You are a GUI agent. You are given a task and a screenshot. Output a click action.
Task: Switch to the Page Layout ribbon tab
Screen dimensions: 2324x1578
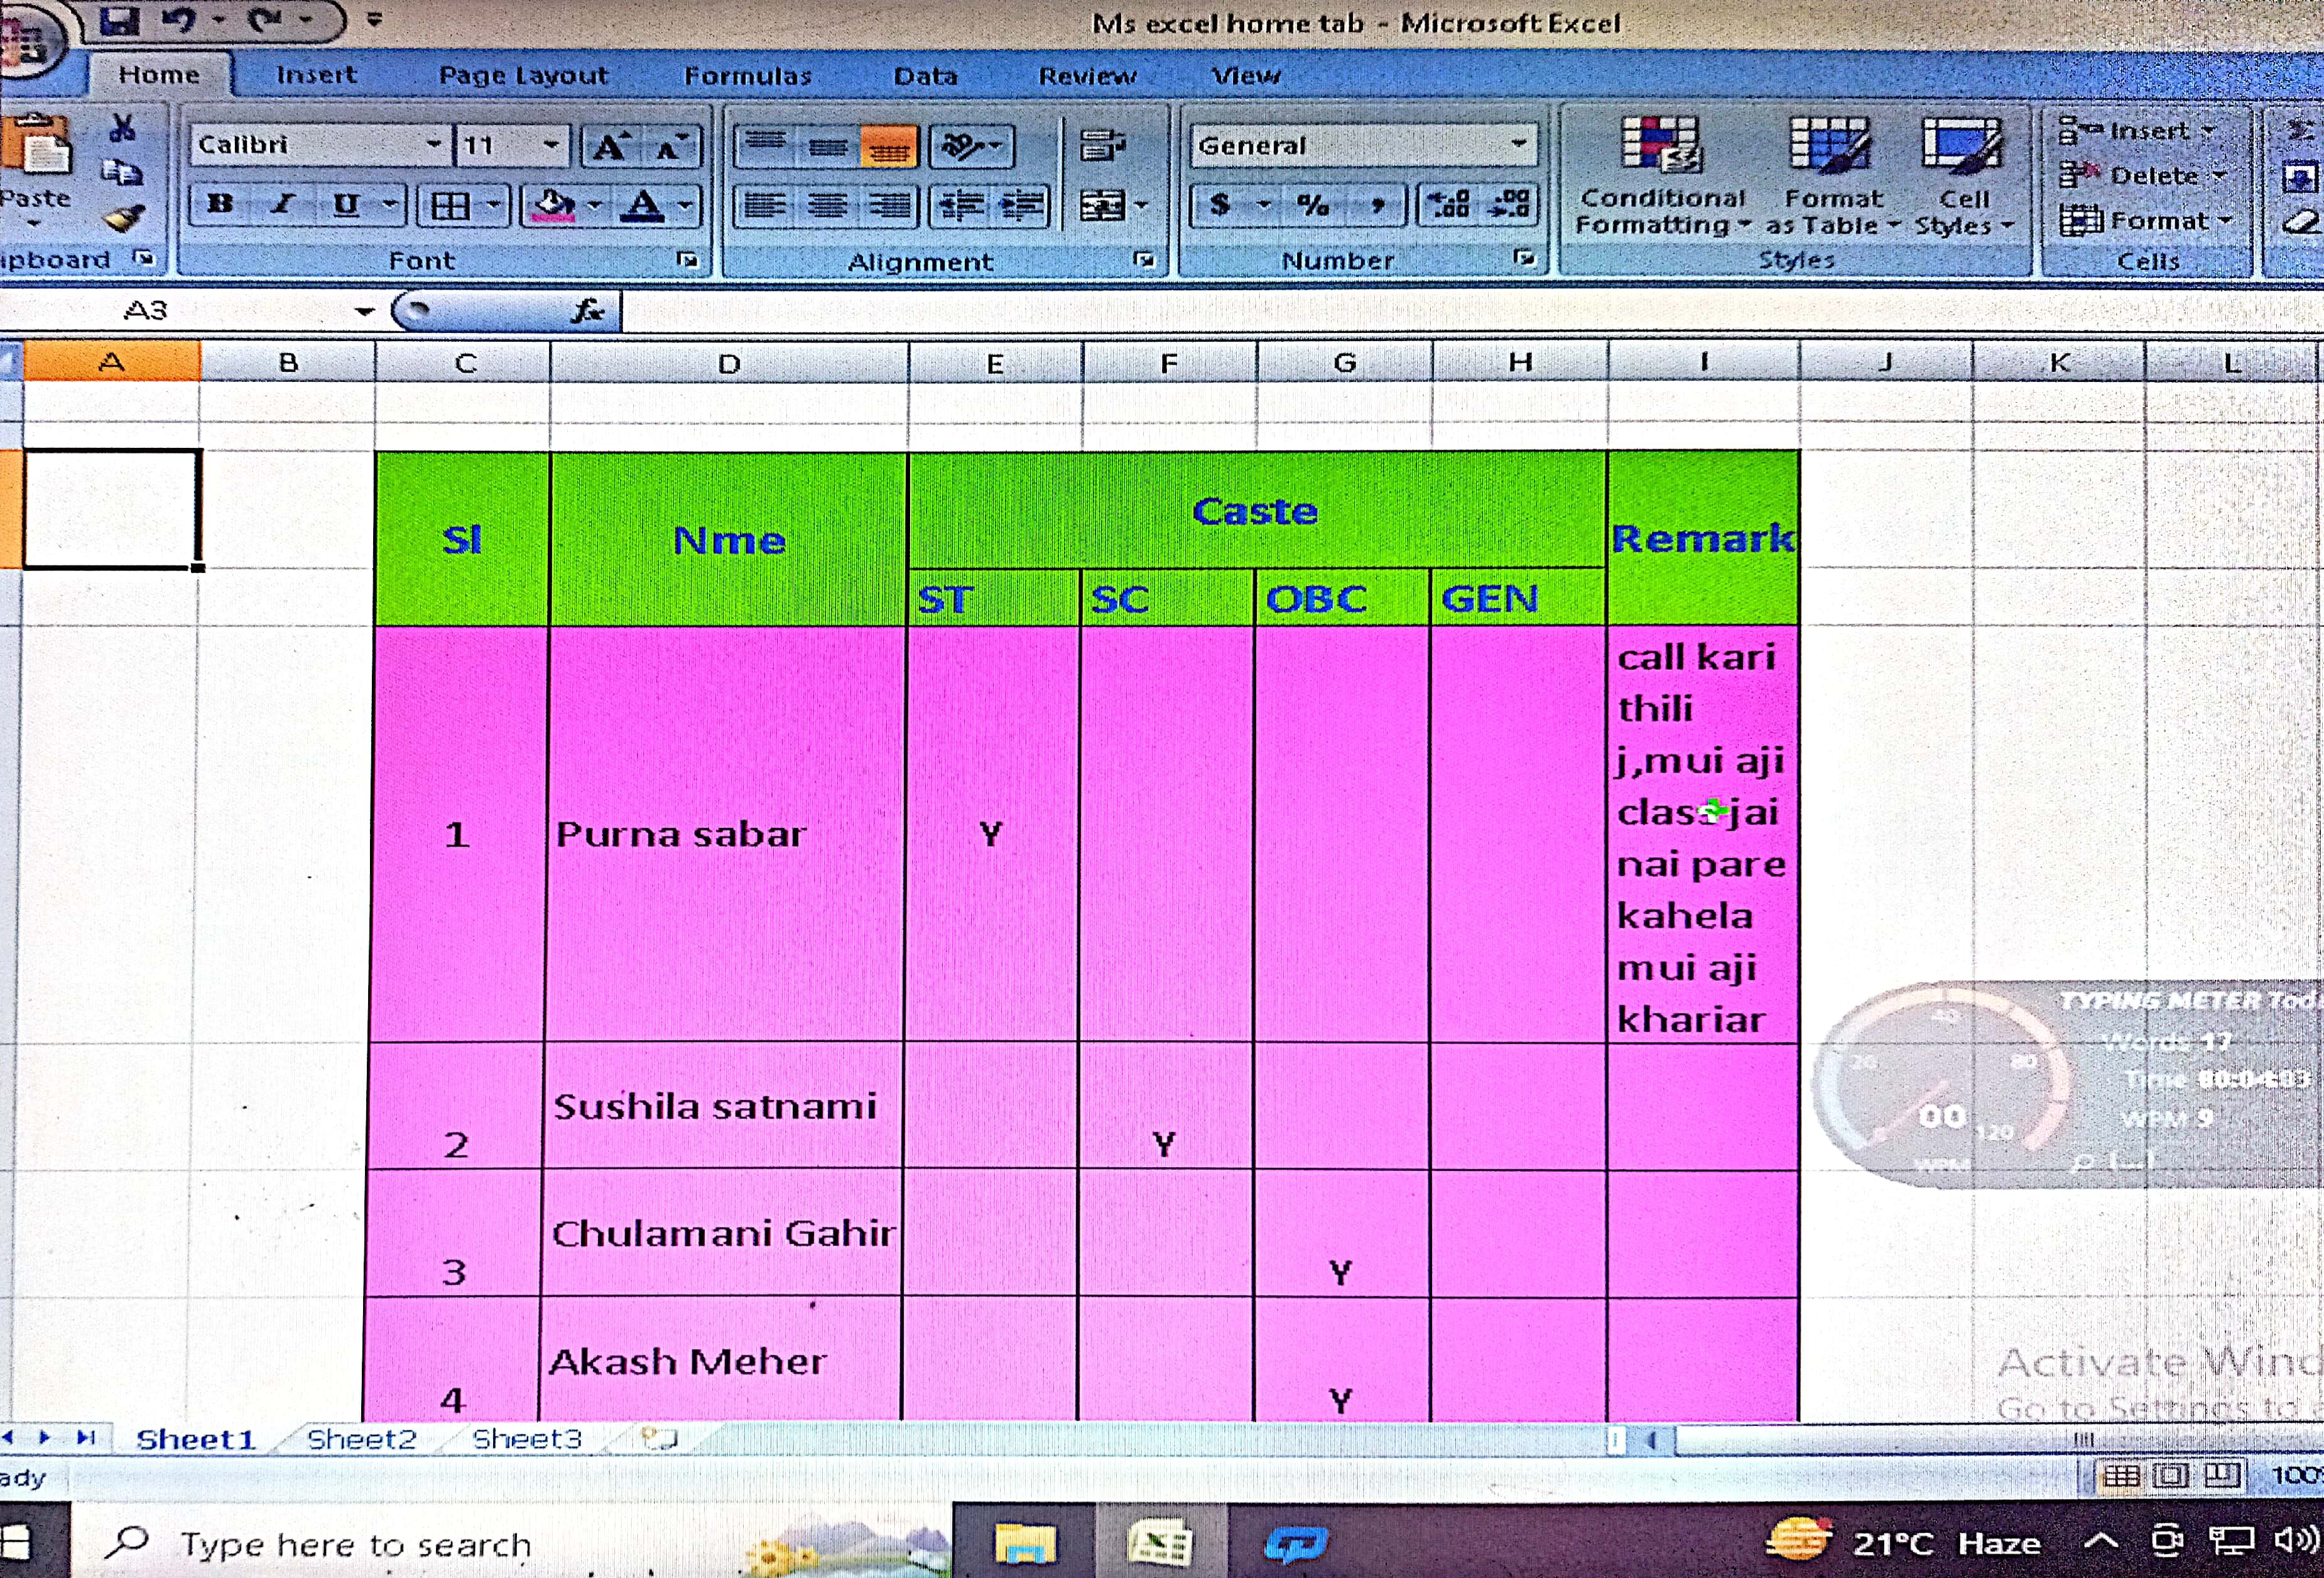pyautogui.click(x=523, y=75)
